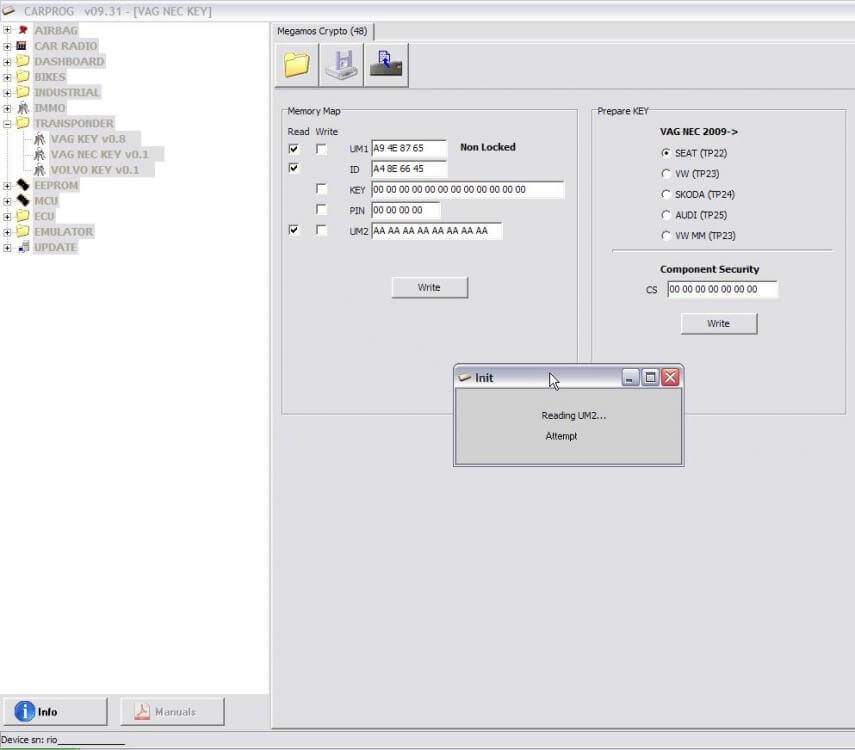Close the Init dialog window
Screen dimensions: 855x750
(671, 377)
